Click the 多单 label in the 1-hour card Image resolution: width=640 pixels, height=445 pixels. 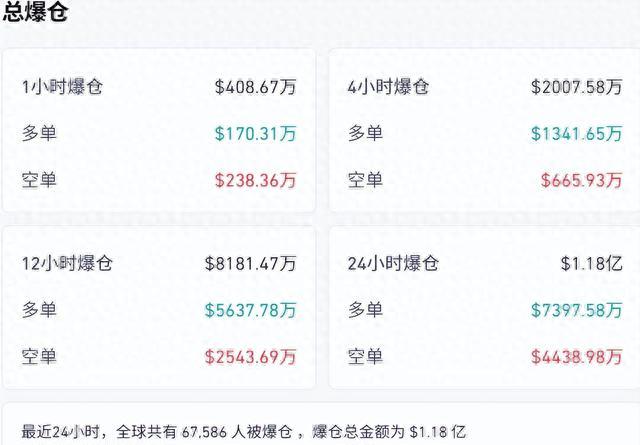pyautogui.click(x=39, y=133)
